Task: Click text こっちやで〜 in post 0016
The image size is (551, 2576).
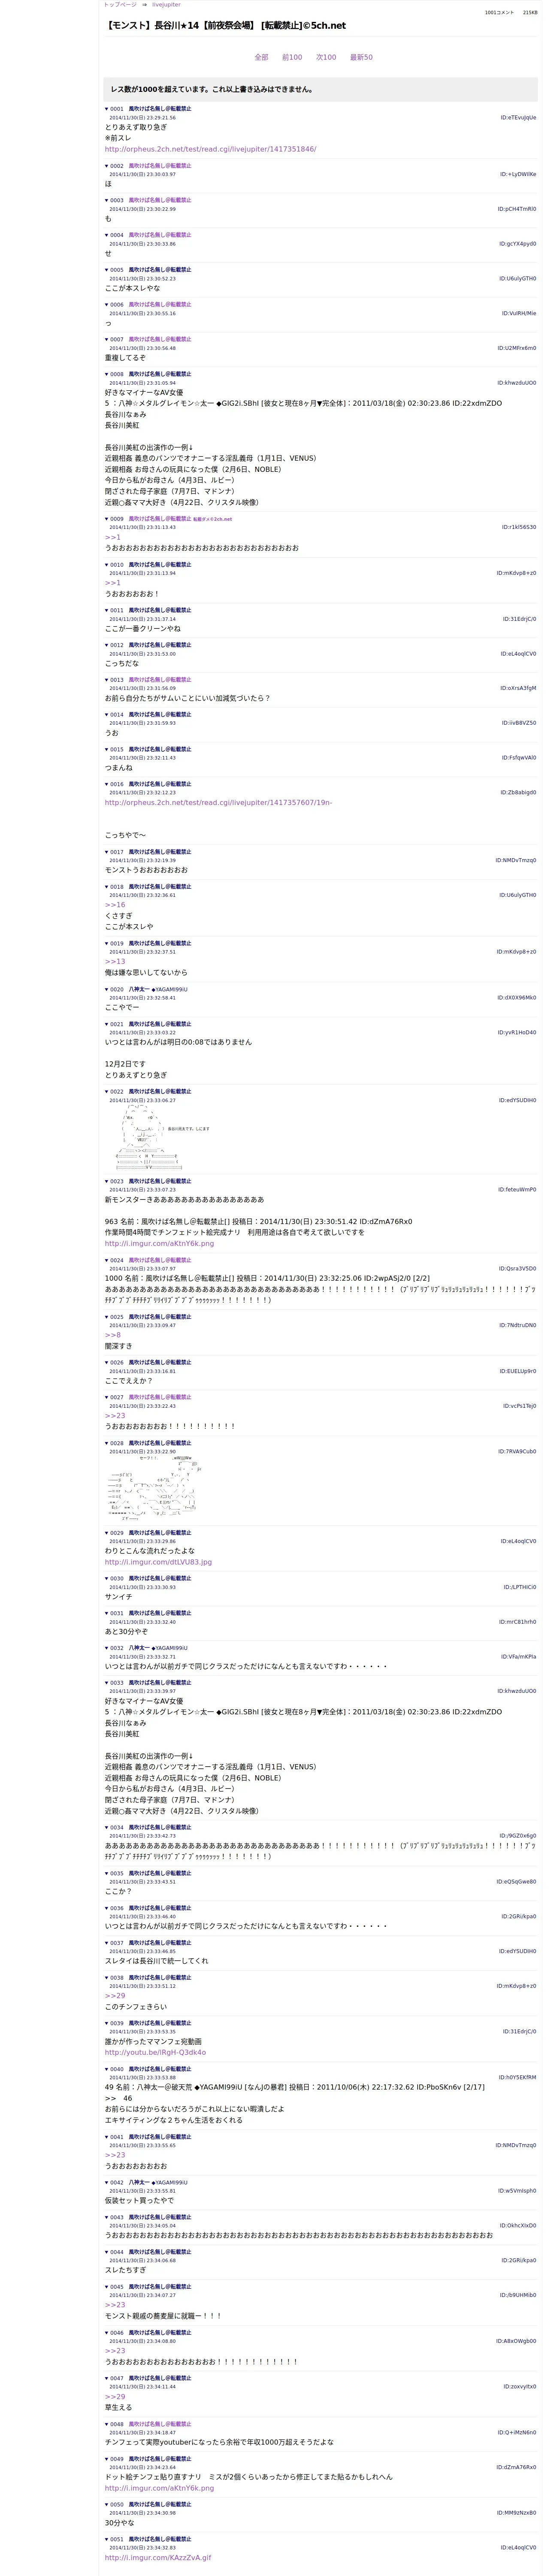Action: 125,835
